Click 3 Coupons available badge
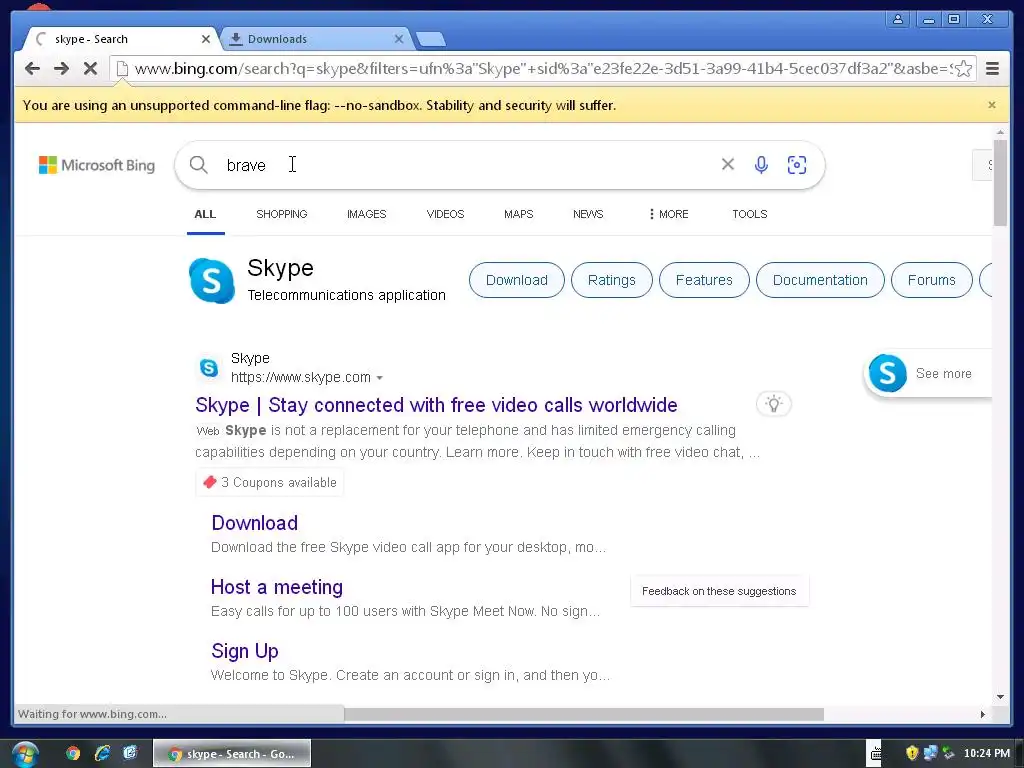 tap(269, 483)
